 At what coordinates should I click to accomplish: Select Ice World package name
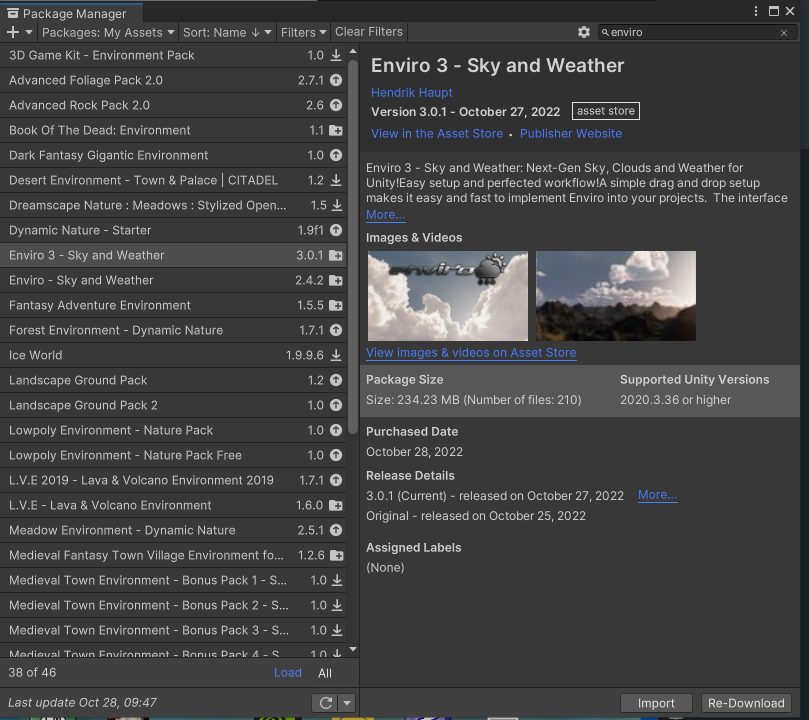36,355
